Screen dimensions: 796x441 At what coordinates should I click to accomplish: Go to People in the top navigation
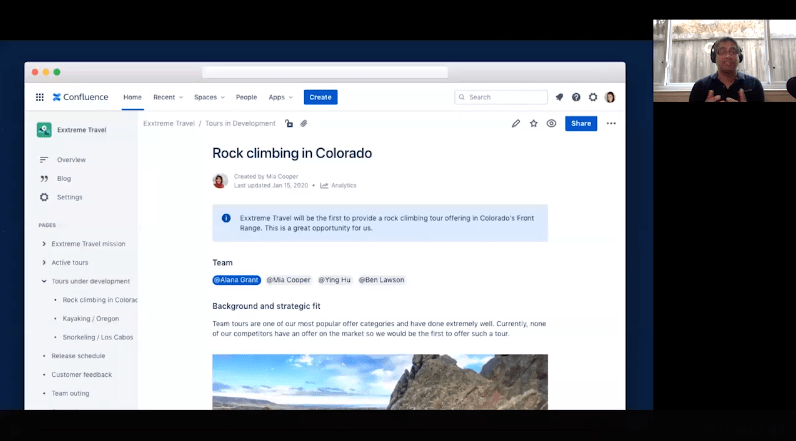coord(246,97)
